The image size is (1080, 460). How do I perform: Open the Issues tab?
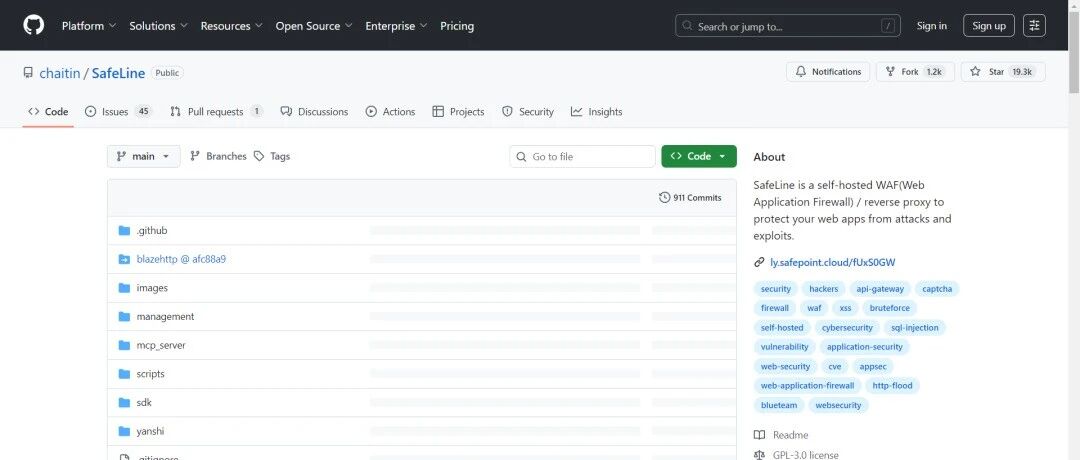coord(118,112)
